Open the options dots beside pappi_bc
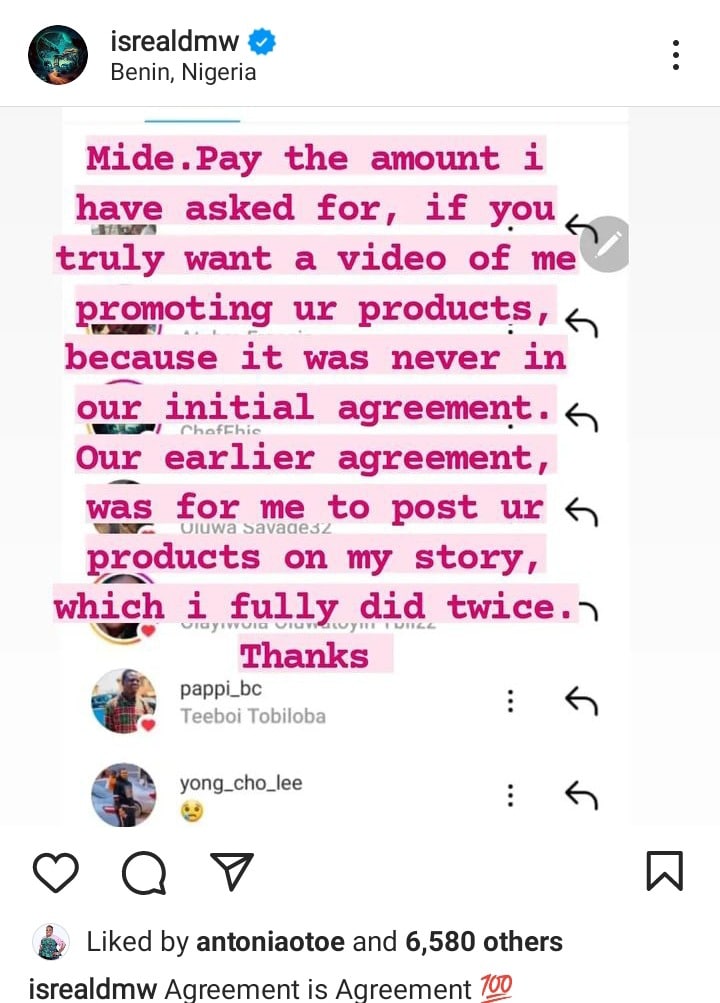 511,701
